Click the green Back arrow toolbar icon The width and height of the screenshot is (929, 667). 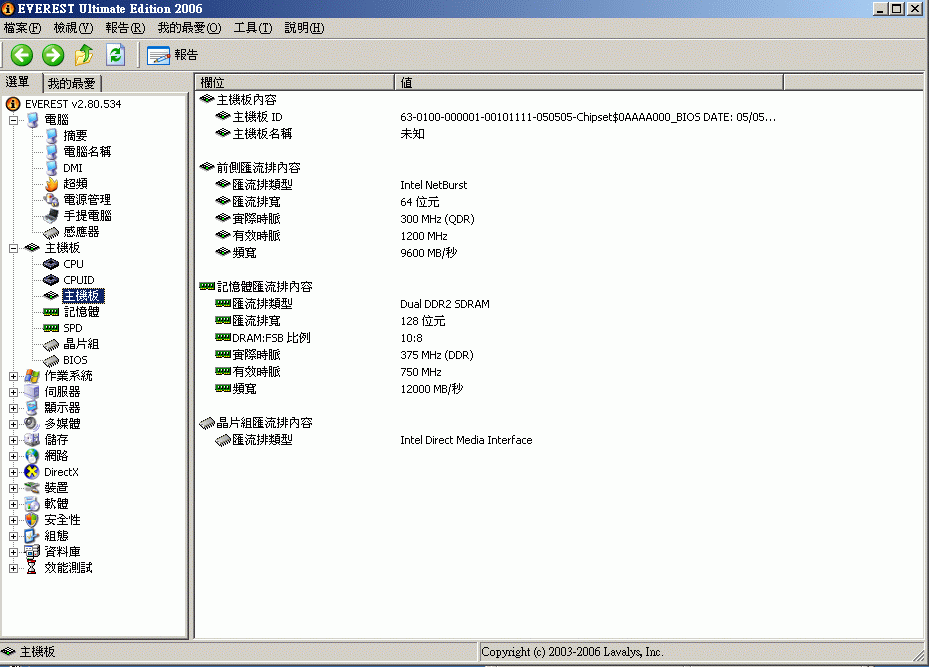pyautogui.click(x=22, y=55)
